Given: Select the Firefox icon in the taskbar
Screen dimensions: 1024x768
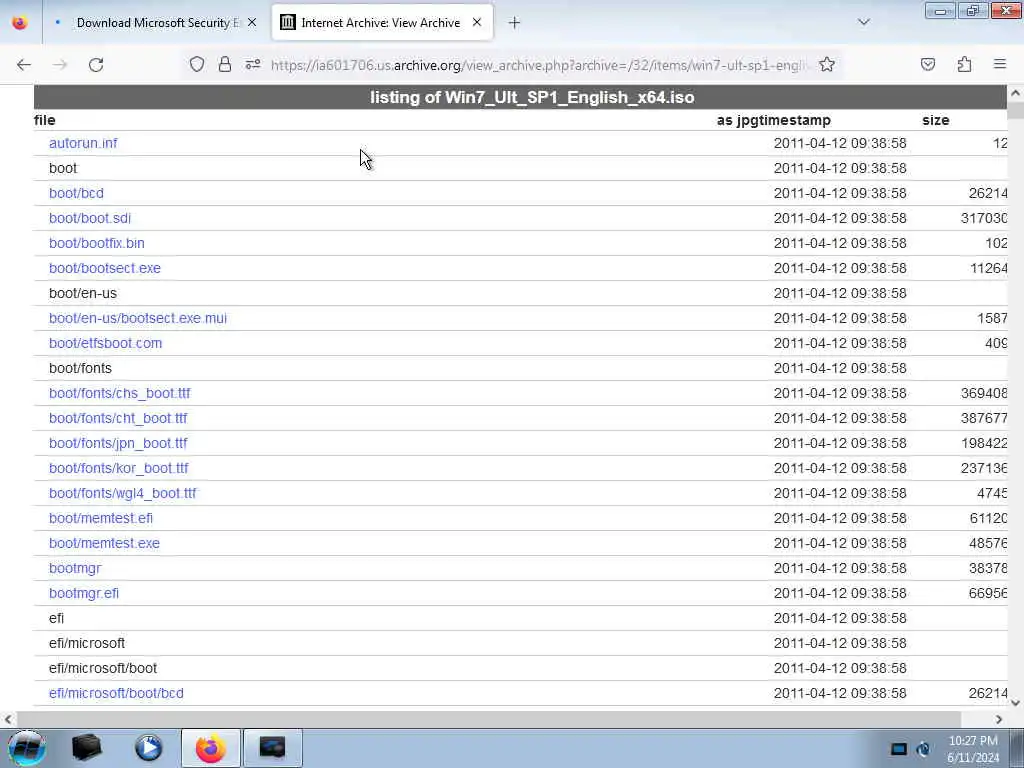Looking at the screenshot, I should click(210, 748).
